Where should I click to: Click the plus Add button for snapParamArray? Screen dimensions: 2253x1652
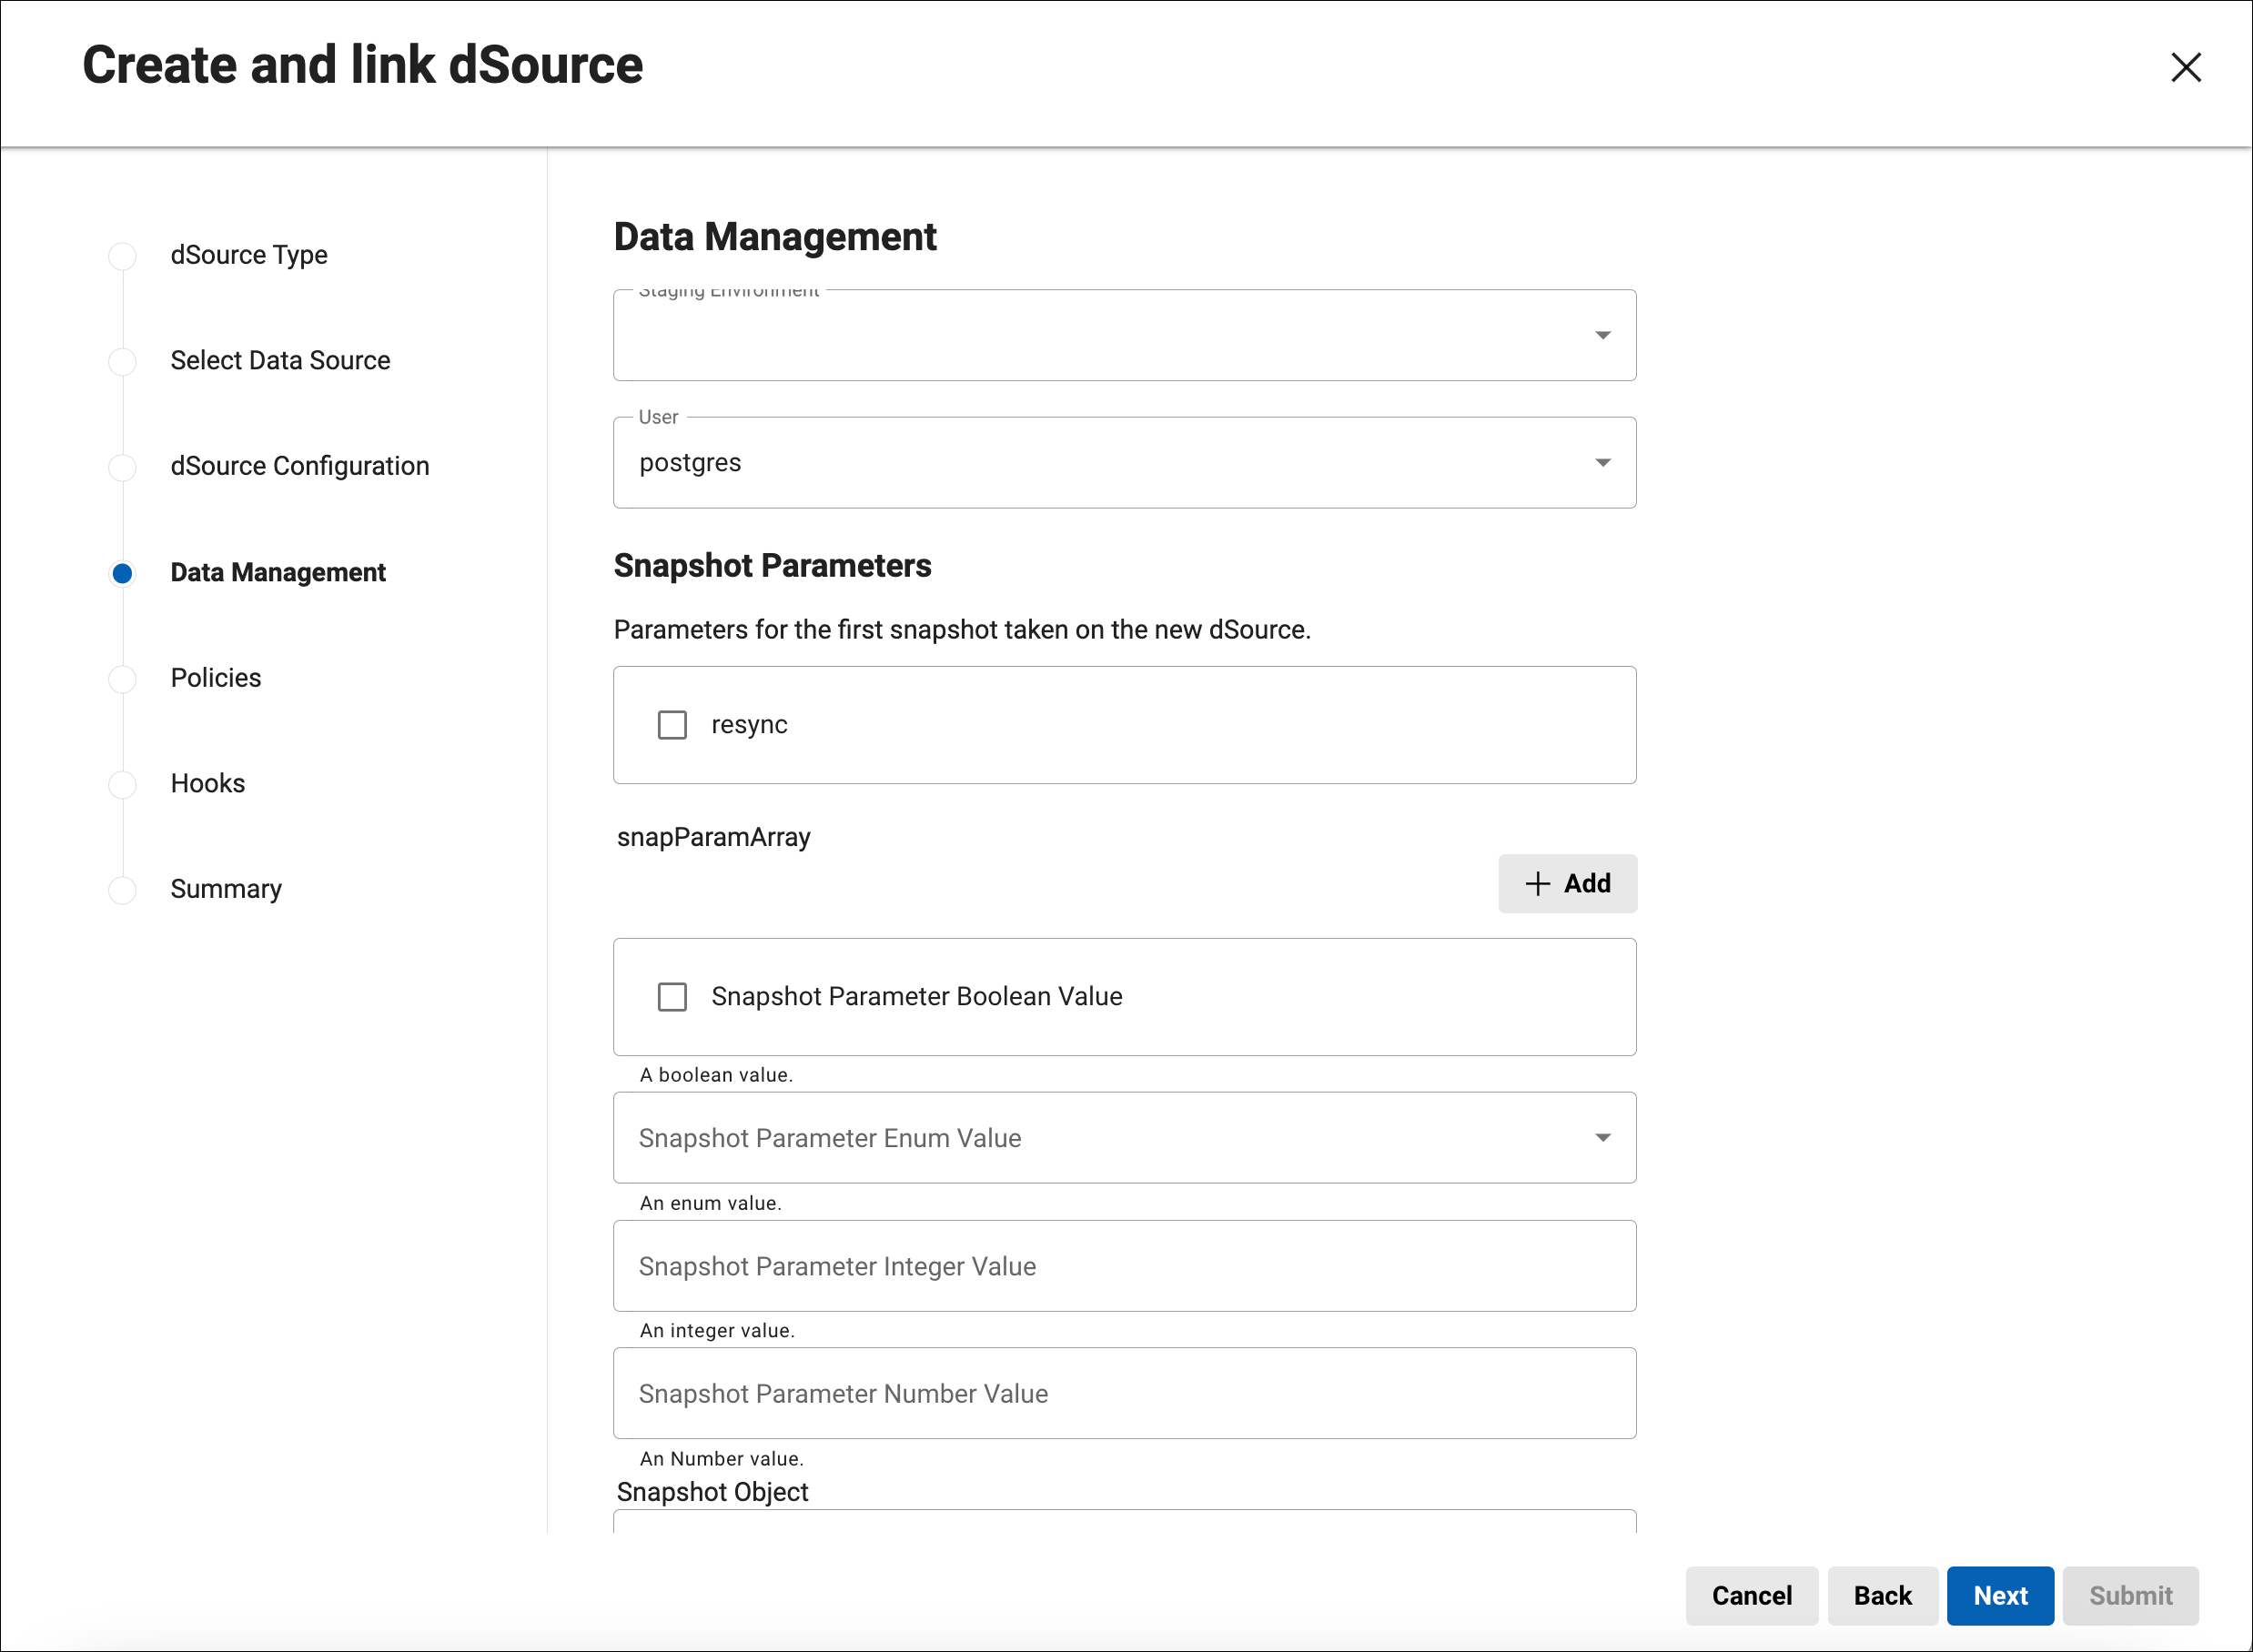pos(1566,883)
